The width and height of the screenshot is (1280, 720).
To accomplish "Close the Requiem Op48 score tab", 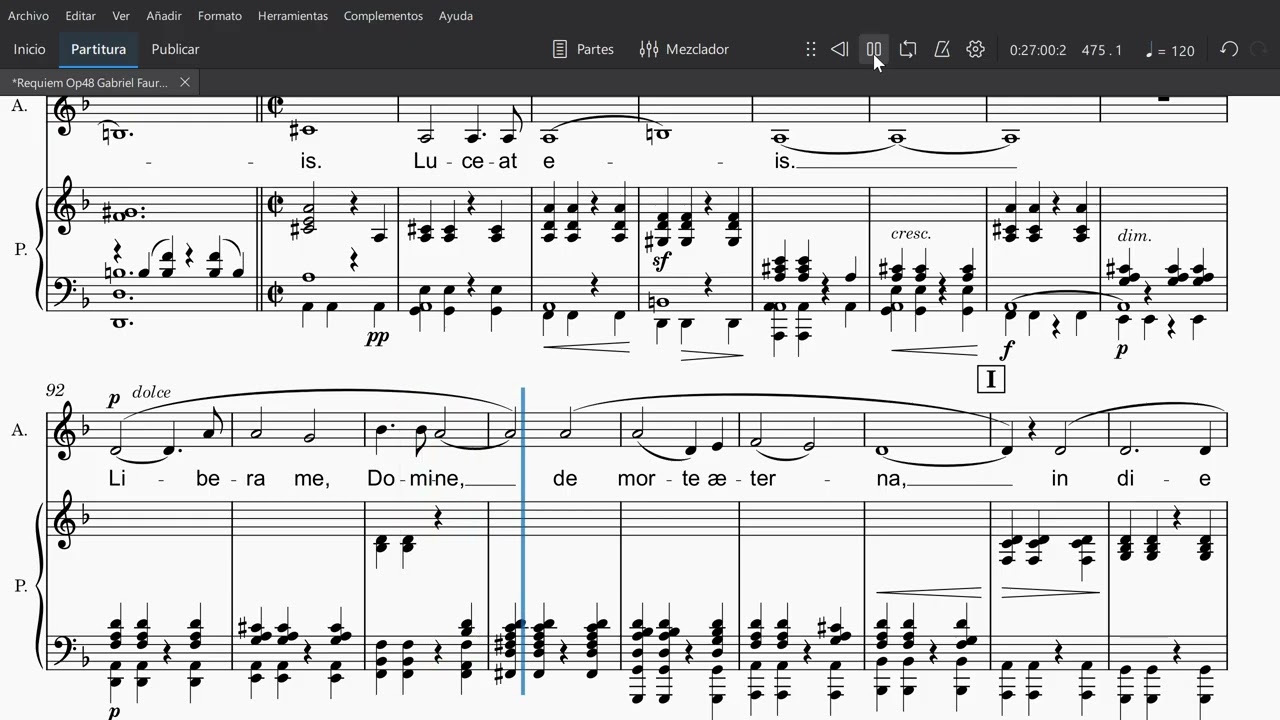I will [x=185, y=82].
